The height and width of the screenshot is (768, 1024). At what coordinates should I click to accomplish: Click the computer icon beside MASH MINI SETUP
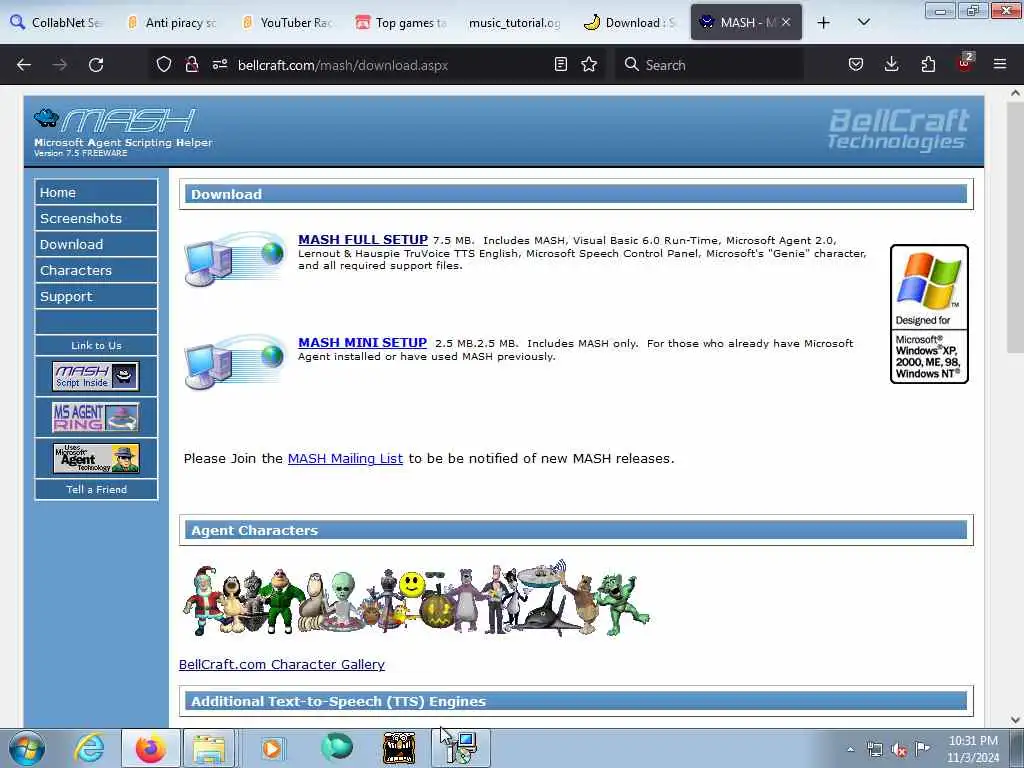(x=234, y=362)
